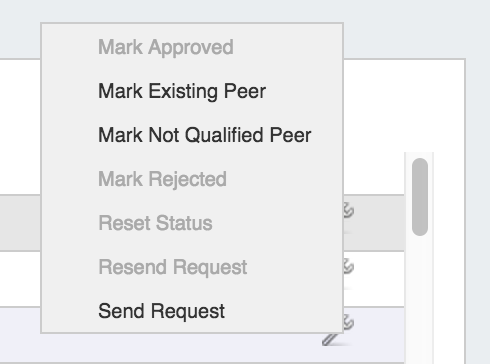Choose Send Request in context menu

[x=161, y=311]
